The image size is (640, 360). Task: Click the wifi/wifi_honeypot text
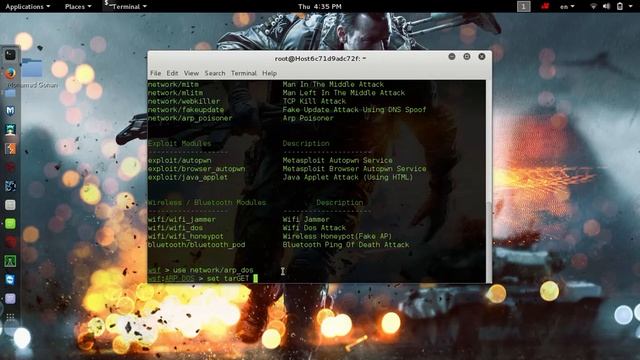coord(186,237)
